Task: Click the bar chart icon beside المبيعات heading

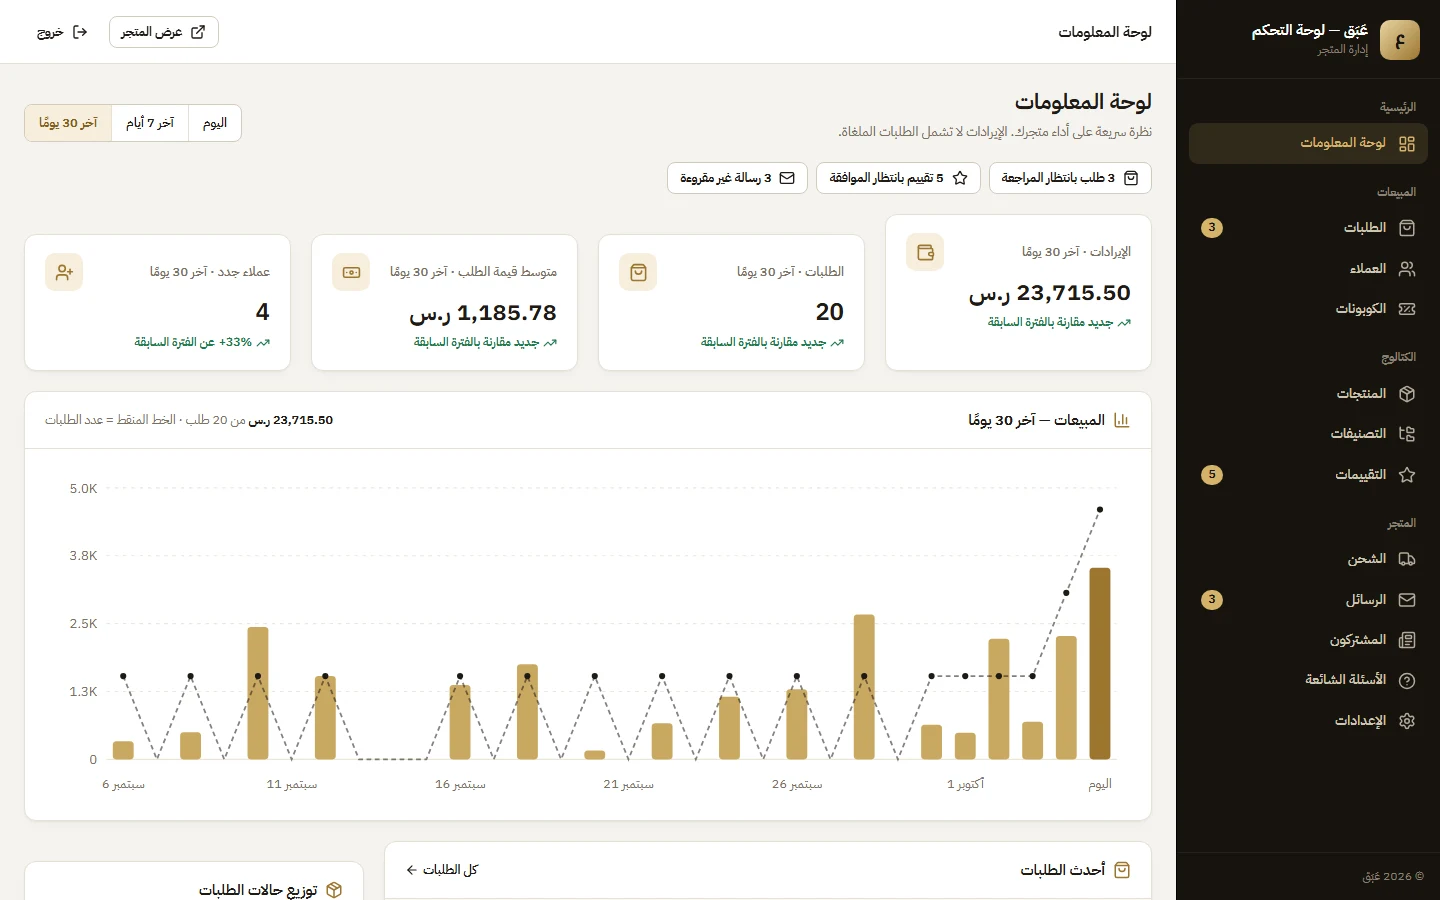Action: tap(1122, 421)
